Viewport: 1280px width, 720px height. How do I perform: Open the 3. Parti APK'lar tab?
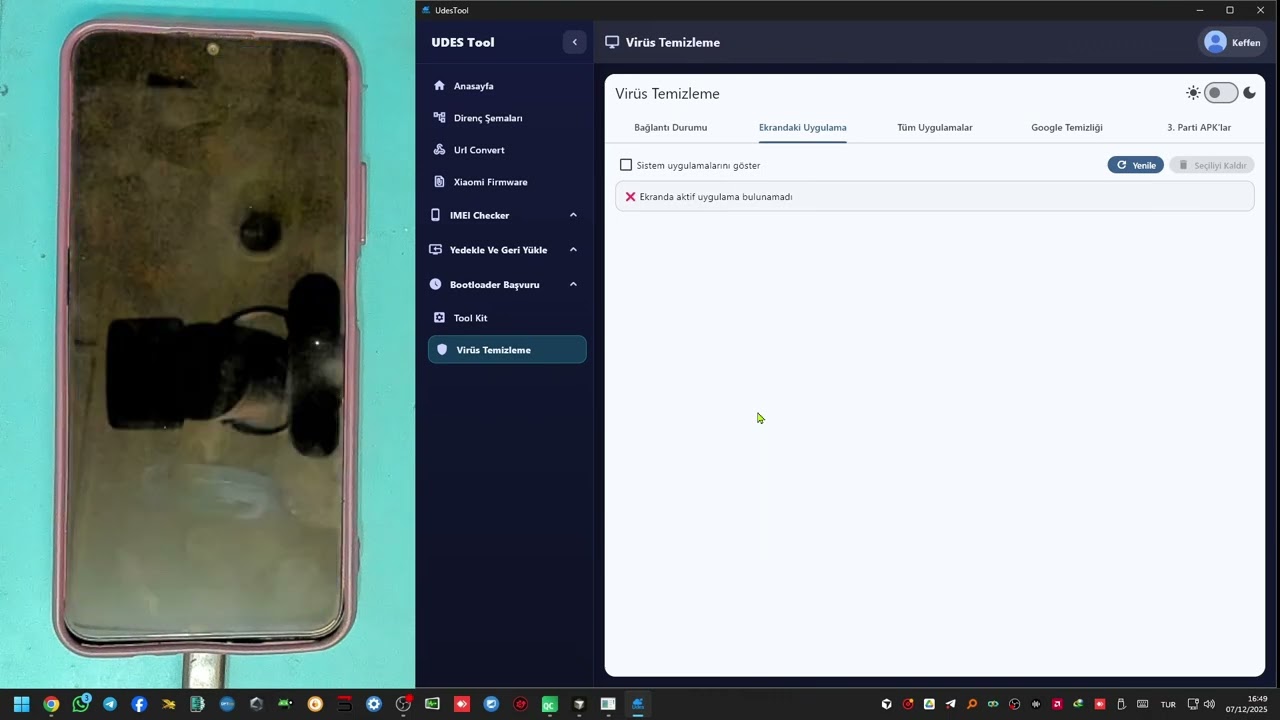pyautogui.click(x=1199, y=128)
